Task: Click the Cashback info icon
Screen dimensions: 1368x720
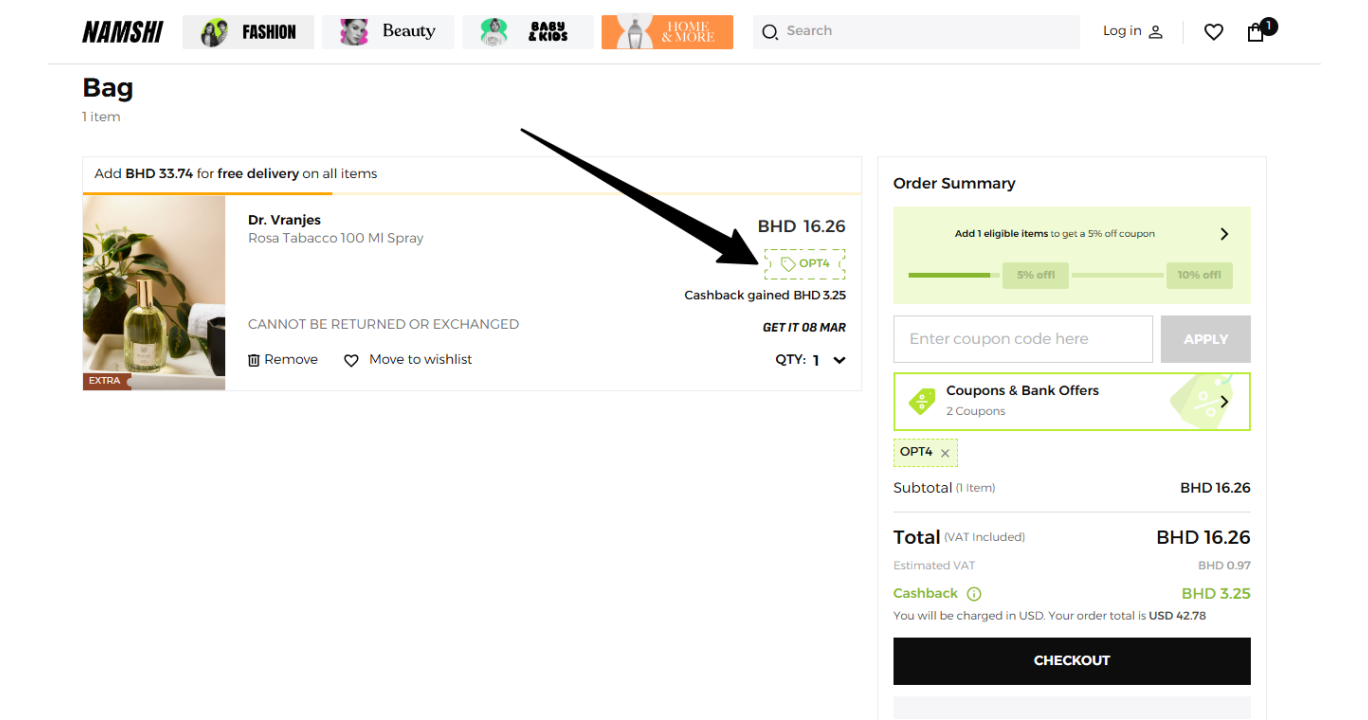Action: 974,594
